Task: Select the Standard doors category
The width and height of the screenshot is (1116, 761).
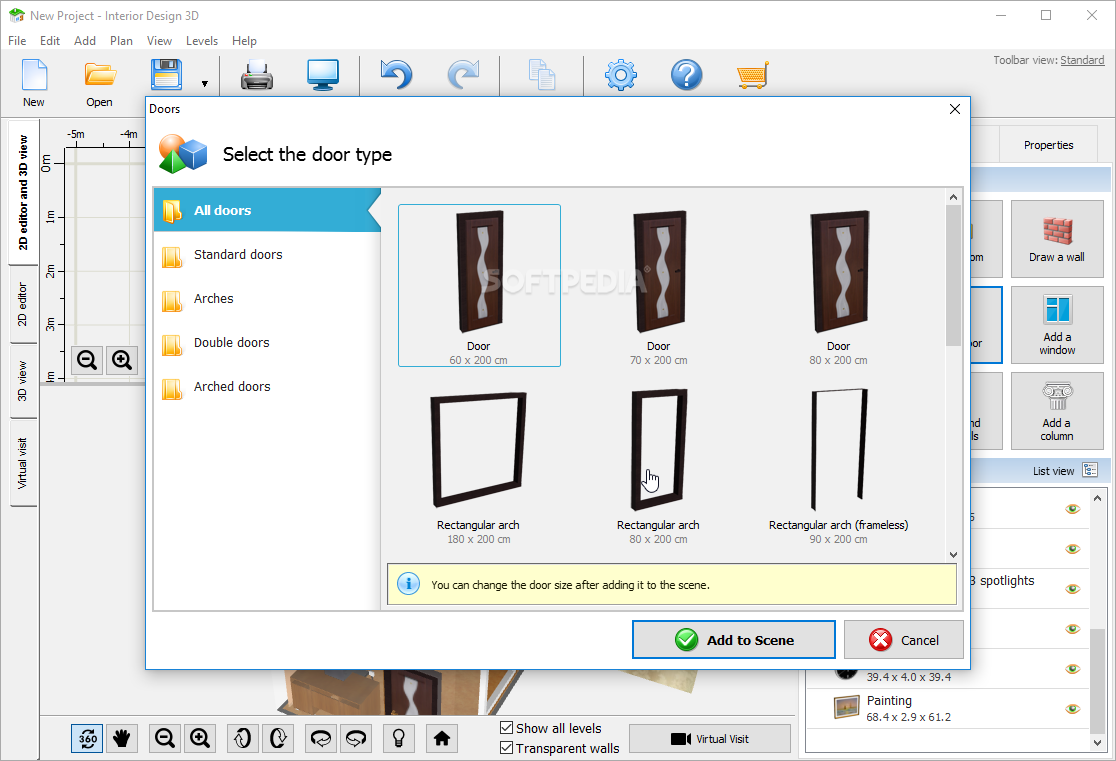Action: pyautogui.click(x=267, y=254)
